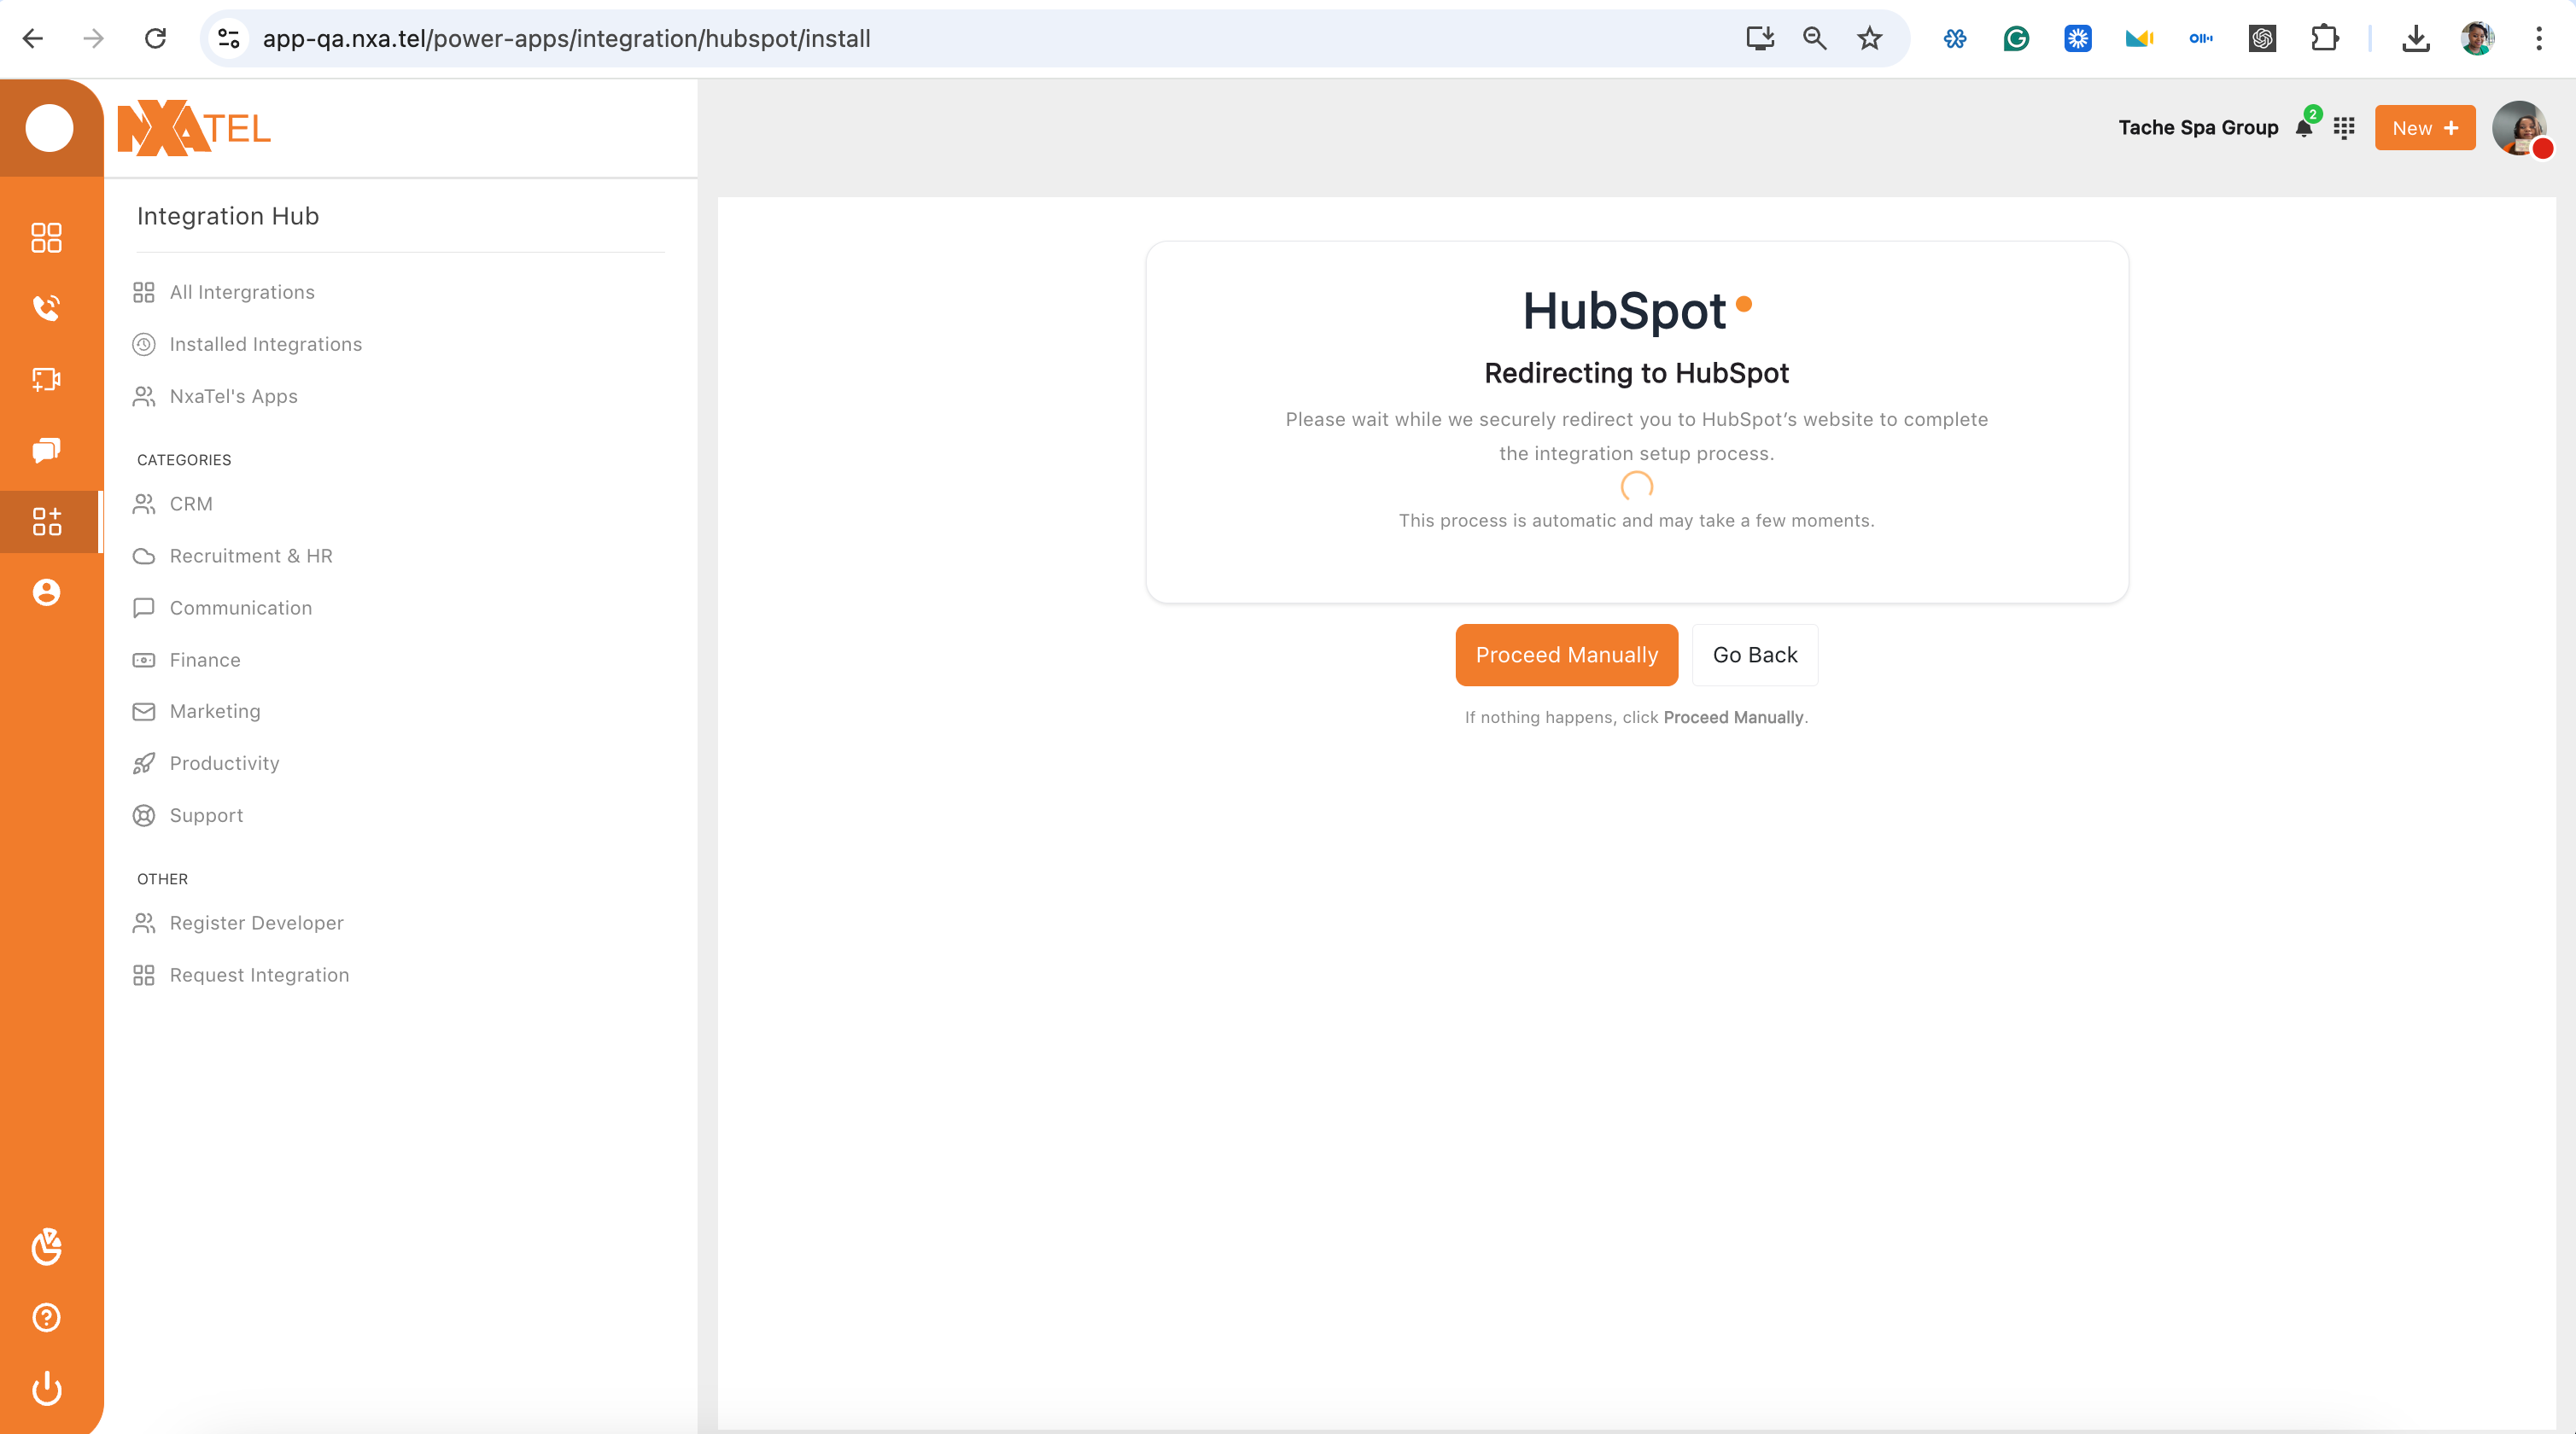This screenshot has width=2576, height=1434.
Task: Click the Proceed Manually button
Action: point(1567,655)
